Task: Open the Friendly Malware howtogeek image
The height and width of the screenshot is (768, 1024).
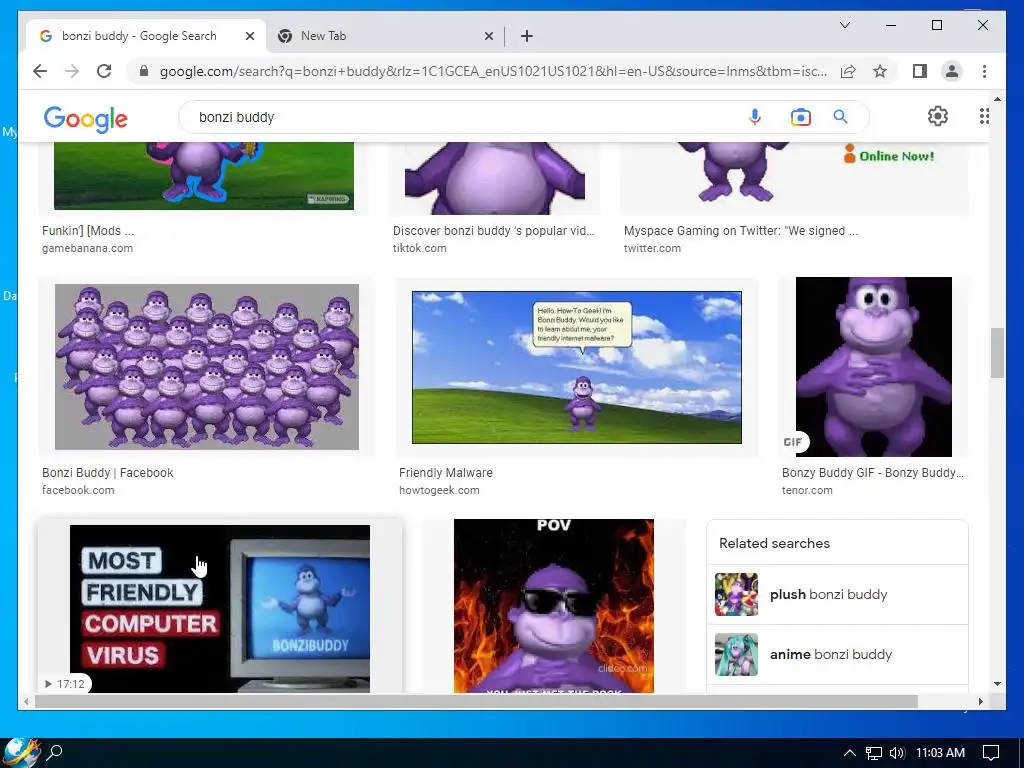Action: pos(577,367)
